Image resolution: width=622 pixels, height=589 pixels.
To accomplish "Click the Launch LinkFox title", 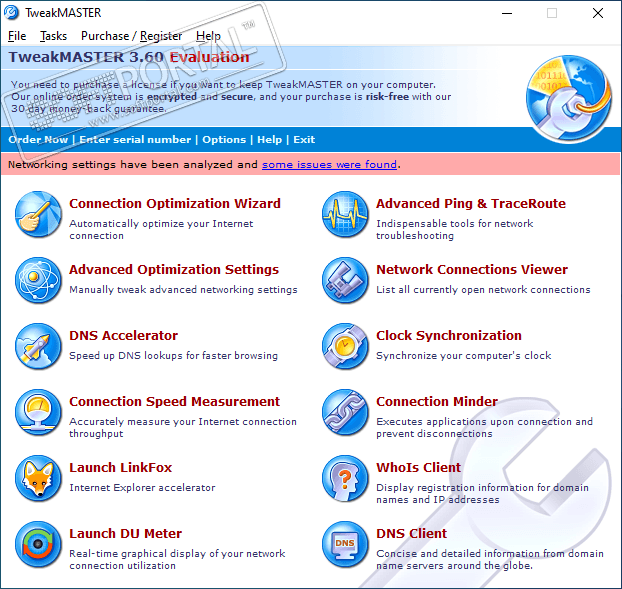I will pyautogui.click(x=121, y=468).
